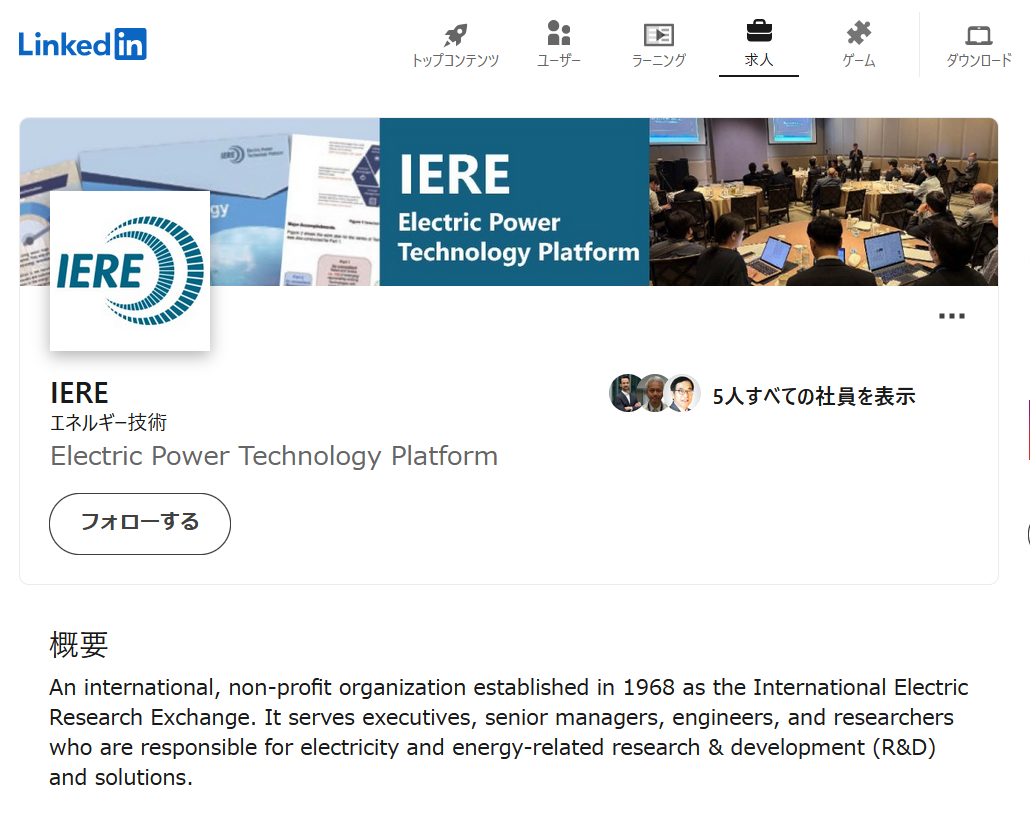The height and width of the screenshot is (837, 1030).
Task: Open Top Content via rocket icon
Action: (x=455, y=36)
